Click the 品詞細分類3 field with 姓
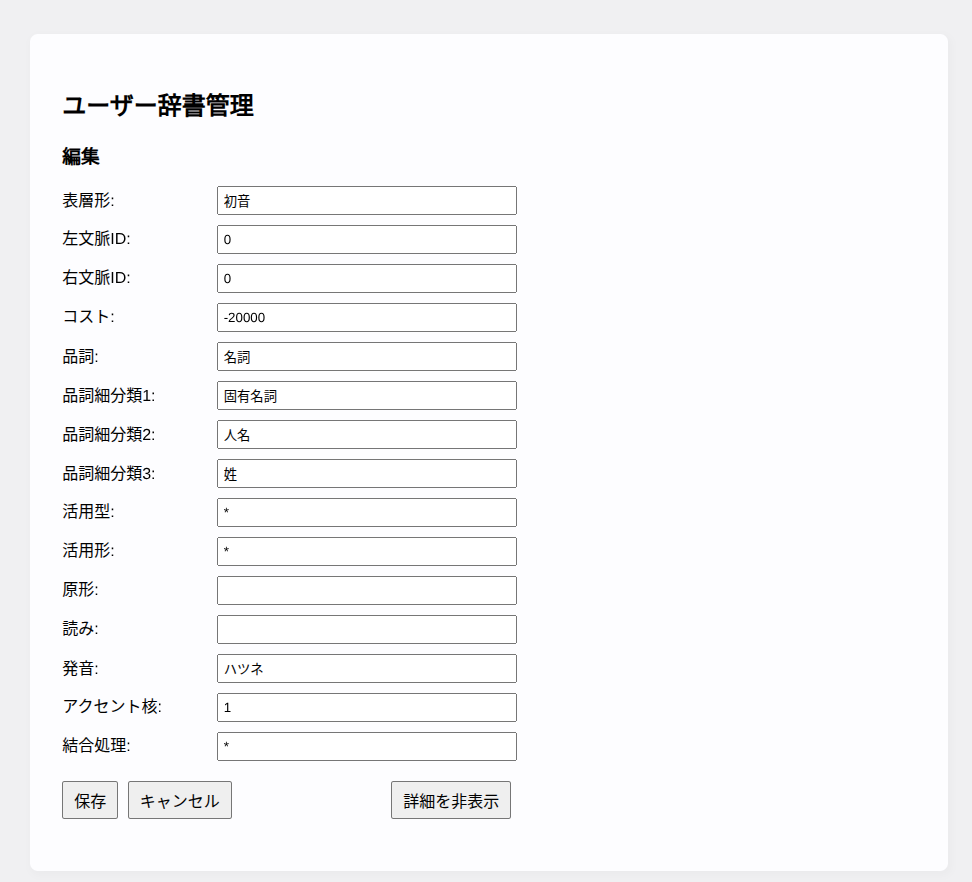Screen dimensions: 972x882 pyautogui.click(x=366, y=473)
